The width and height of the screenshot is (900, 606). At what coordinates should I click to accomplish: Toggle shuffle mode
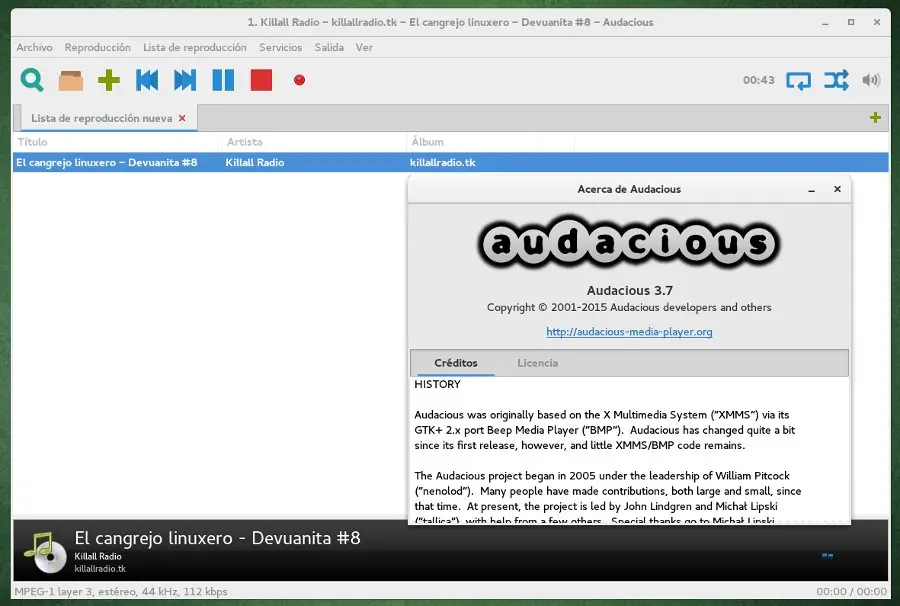tap(836, 80)
